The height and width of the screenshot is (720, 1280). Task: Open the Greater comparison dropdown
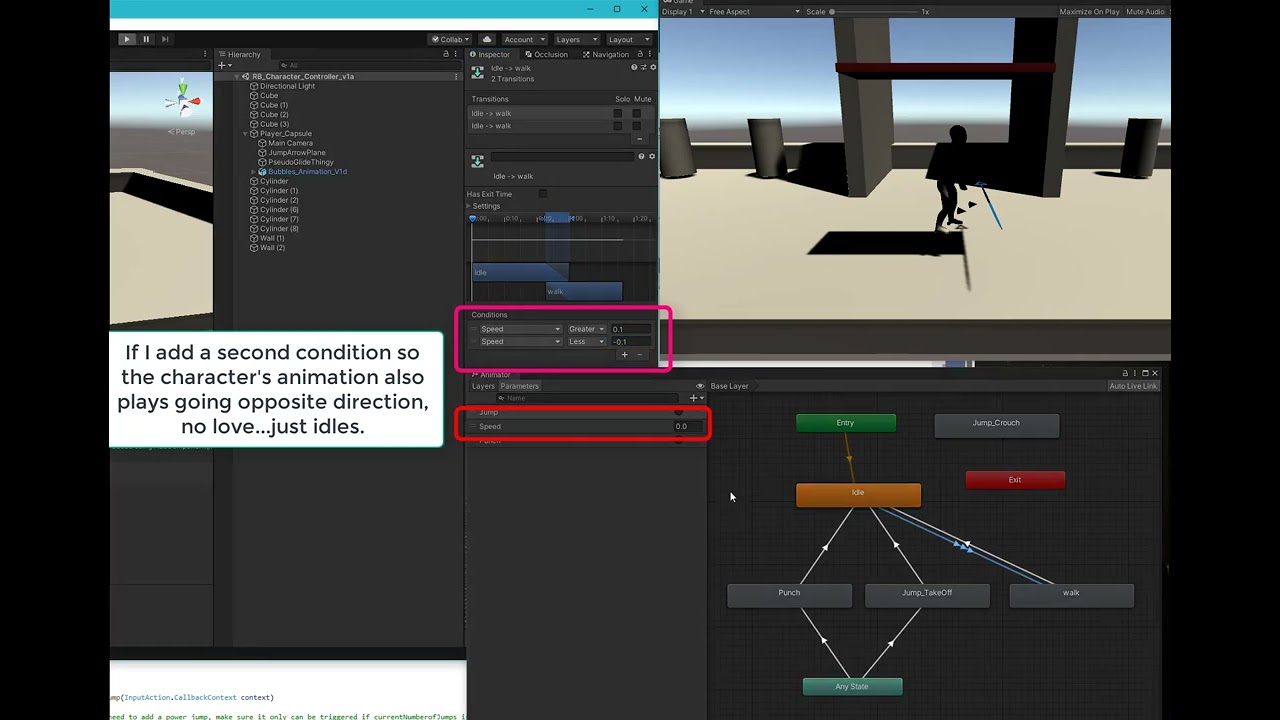coord(586,329)
